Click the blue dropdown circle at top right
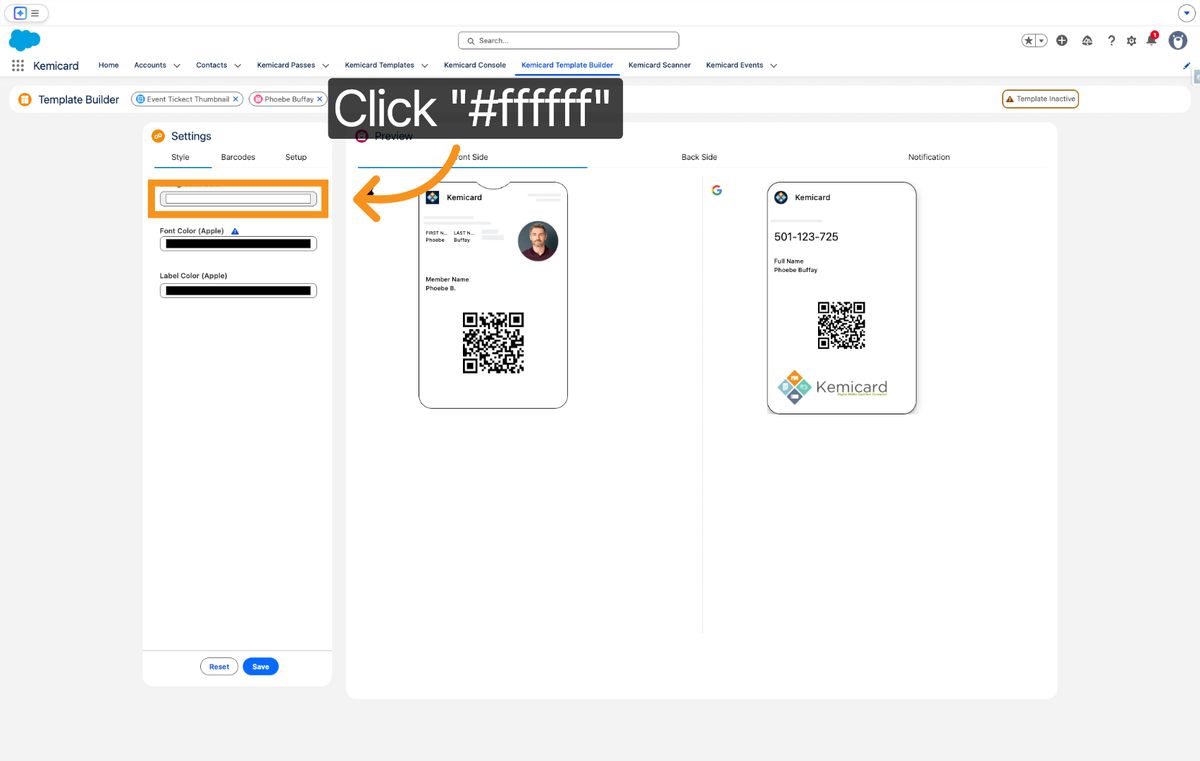 tap(1187, 13)
